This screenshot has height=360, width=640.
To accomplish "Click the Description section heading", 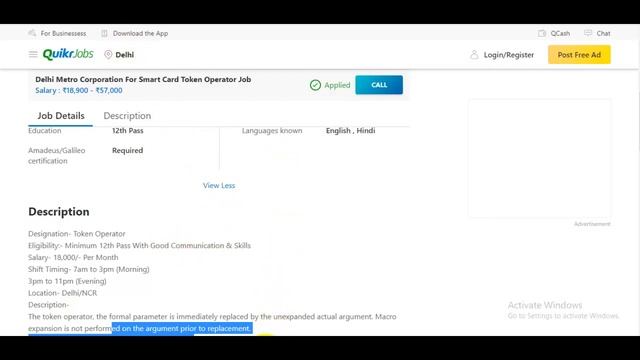I will [x=59, y=211].
